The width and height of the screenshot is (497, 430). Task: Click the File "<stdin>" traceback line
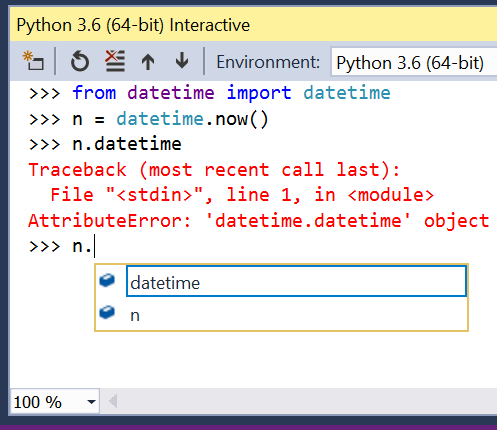click(242, 195)
